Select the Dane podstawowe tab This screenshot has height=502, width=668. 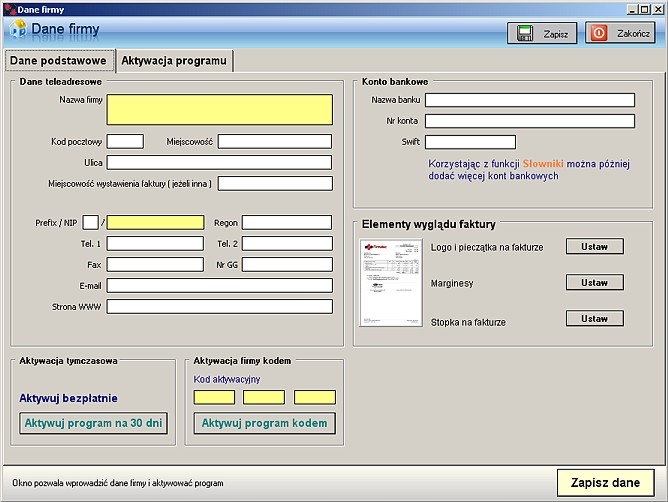[58, 61]
